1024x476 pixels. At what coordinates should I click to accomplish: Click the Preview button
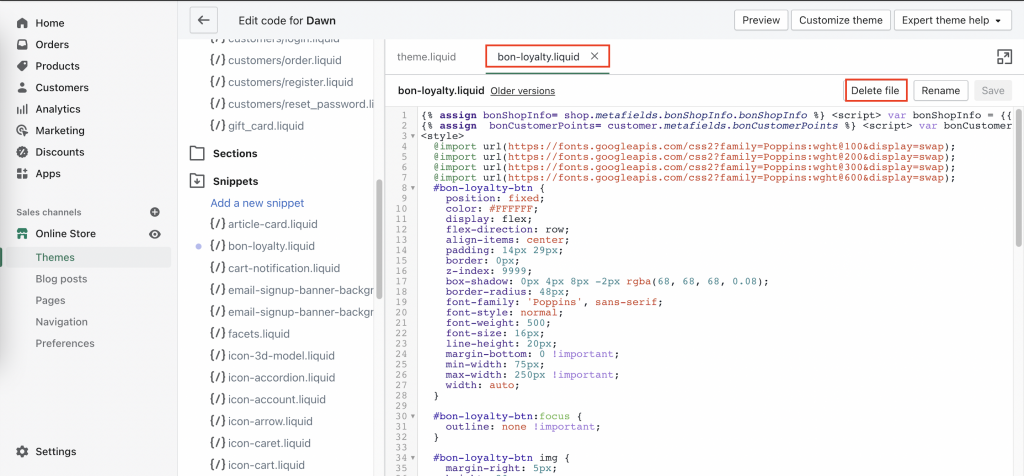[x=761, y=20]
